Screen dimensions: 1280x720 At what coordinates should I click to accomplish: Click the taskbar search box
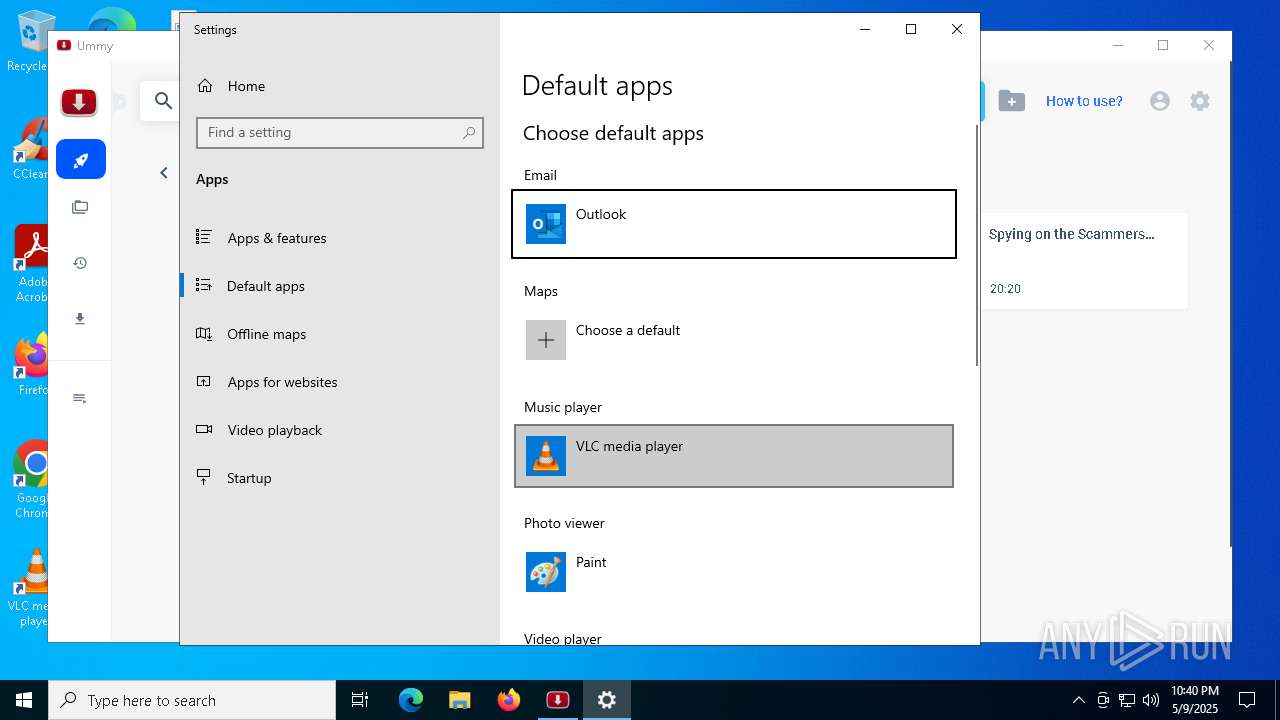tap(192, 700)
